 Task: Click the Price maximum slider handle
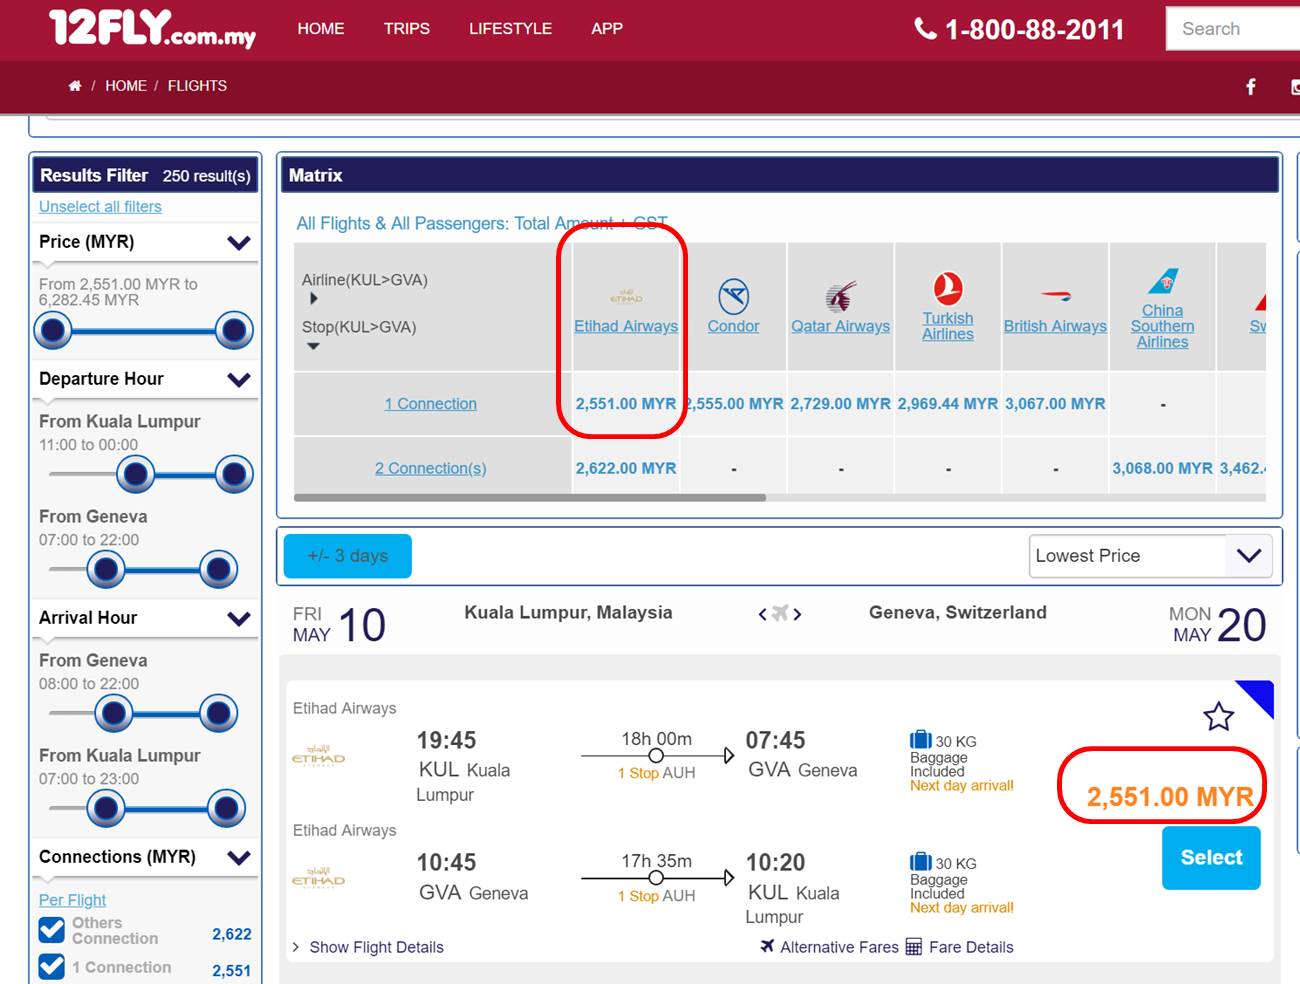tap(233, 330)
